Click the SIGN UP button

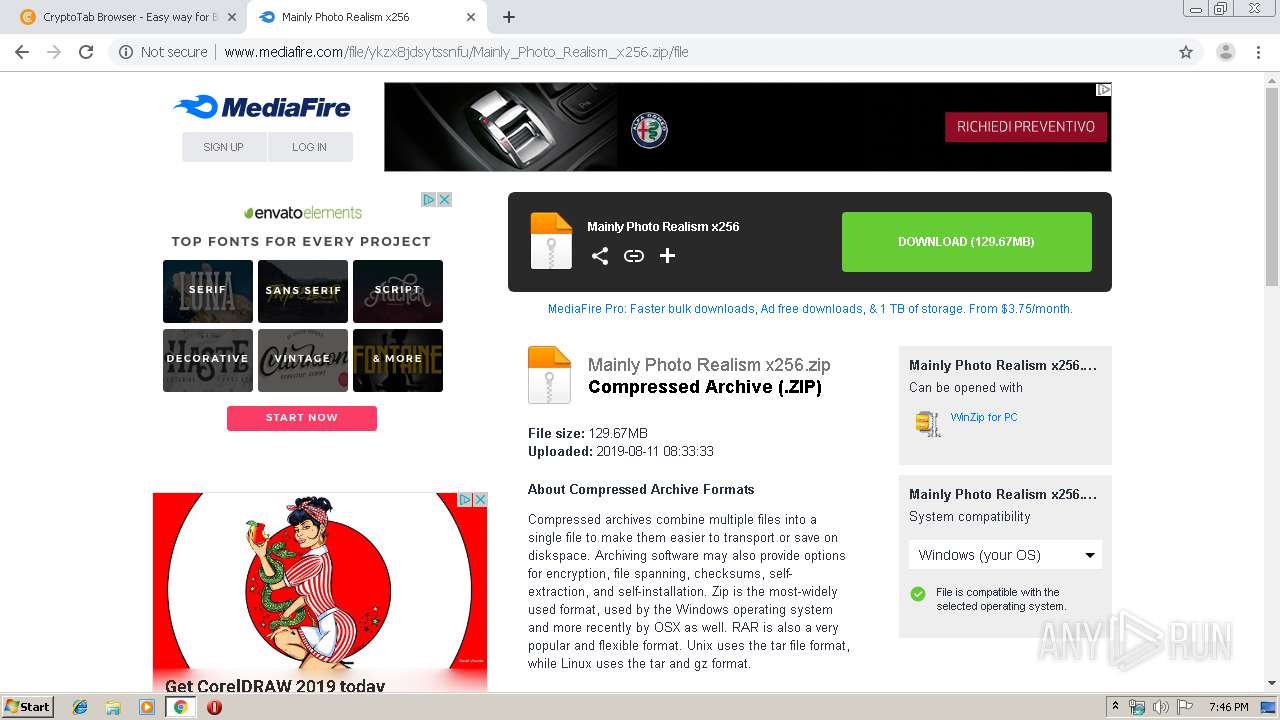click(x=224, y=147)
